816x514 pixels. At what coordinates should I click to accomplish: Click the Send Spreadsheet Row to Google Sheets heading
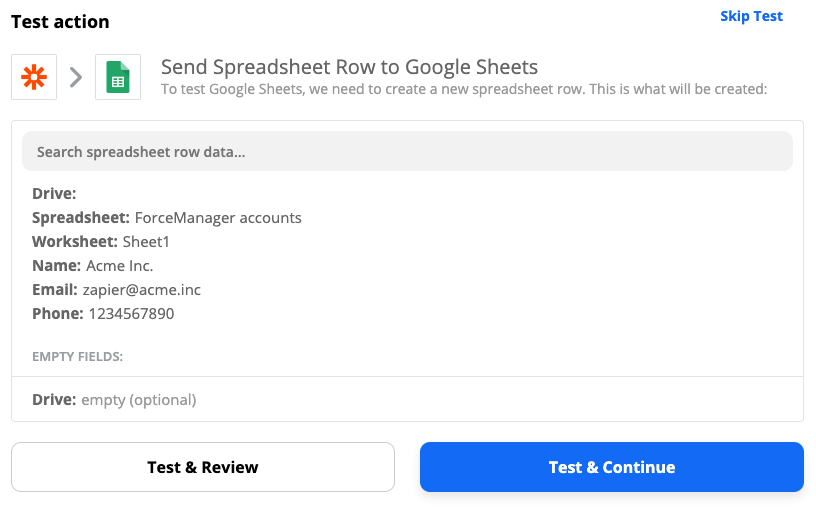[349, 67]
